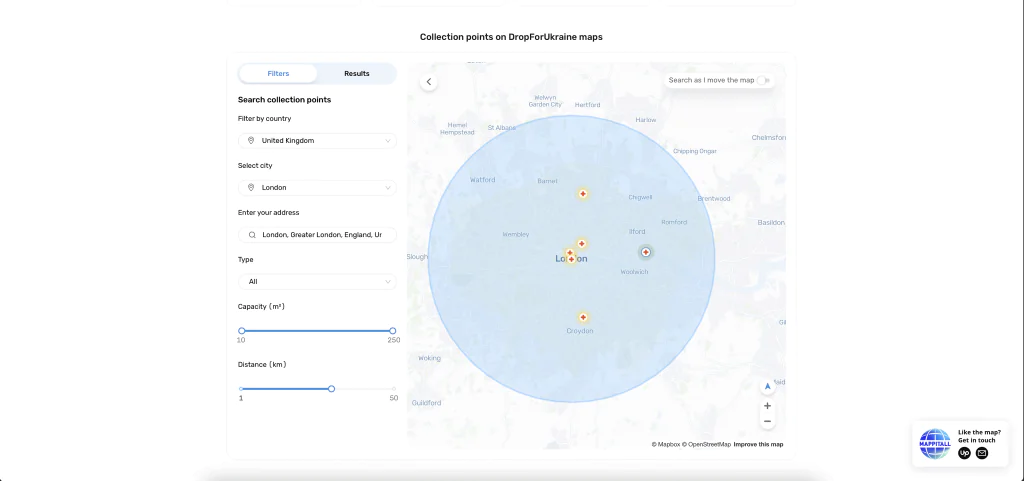Click the location pin icon in country field
Screen dimensions: 1024x481
pyautogui.click(x=251, y=140)
